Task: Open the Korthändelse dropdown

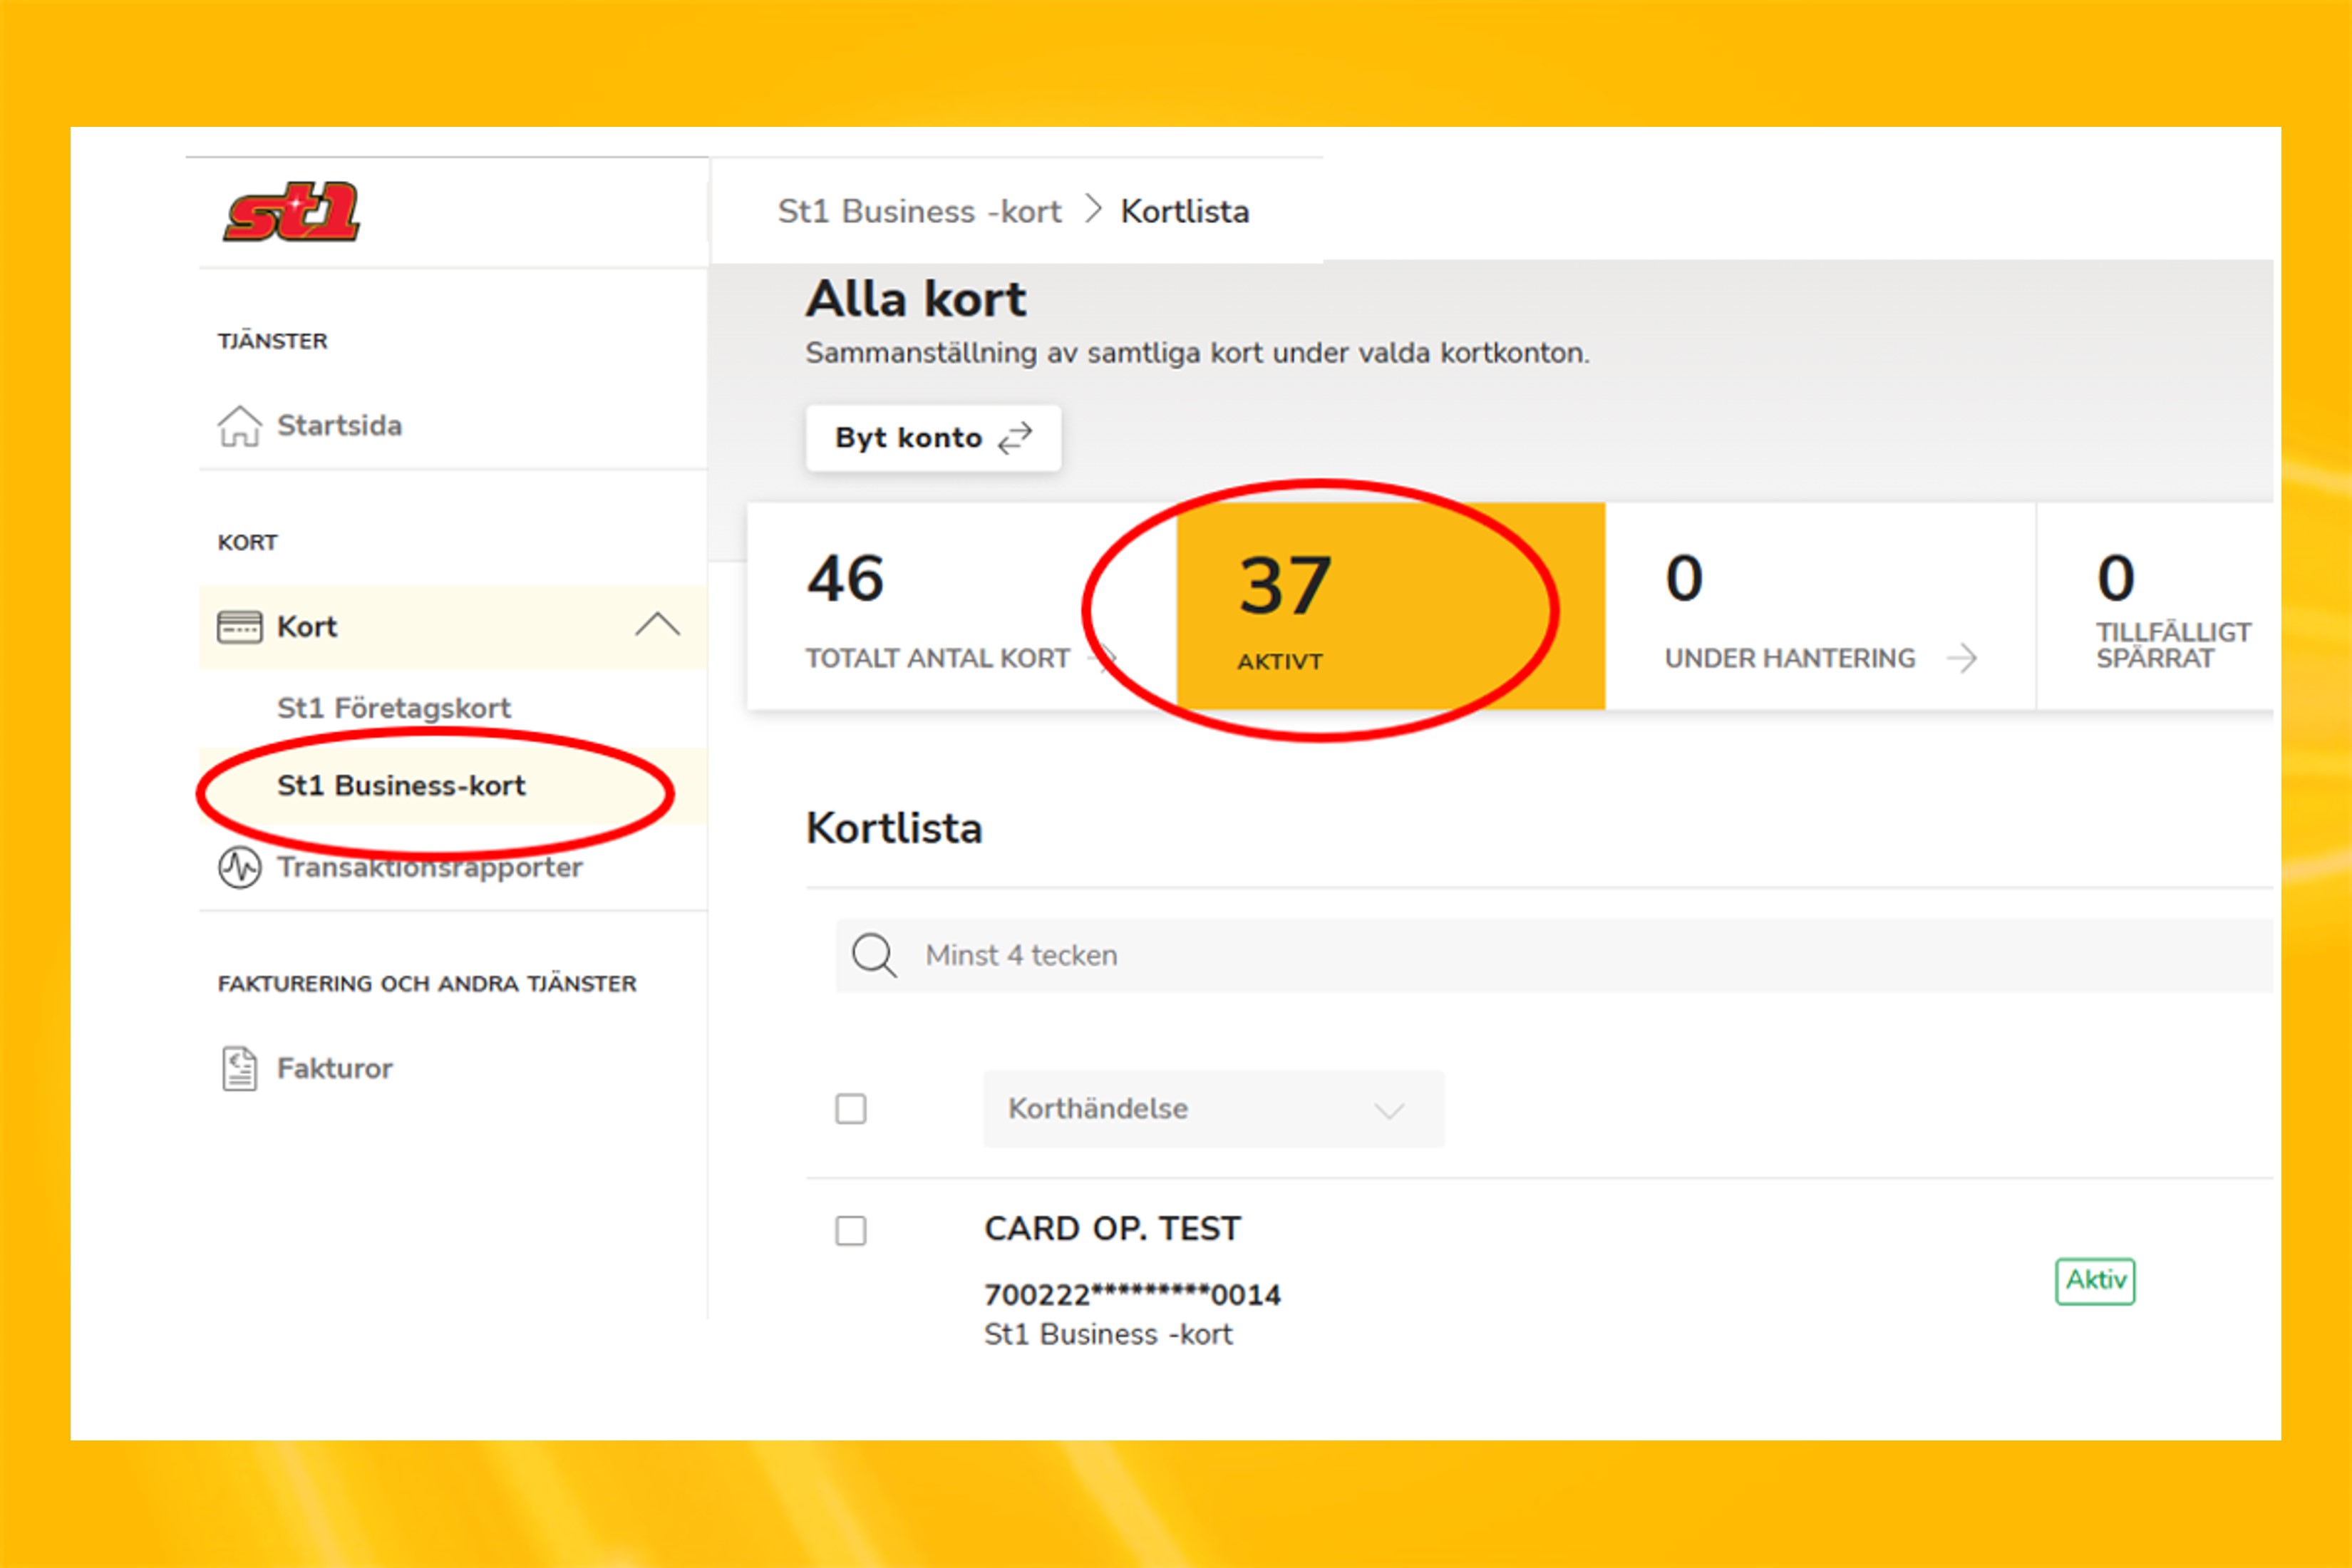Action: (x=1214, y=1109)
